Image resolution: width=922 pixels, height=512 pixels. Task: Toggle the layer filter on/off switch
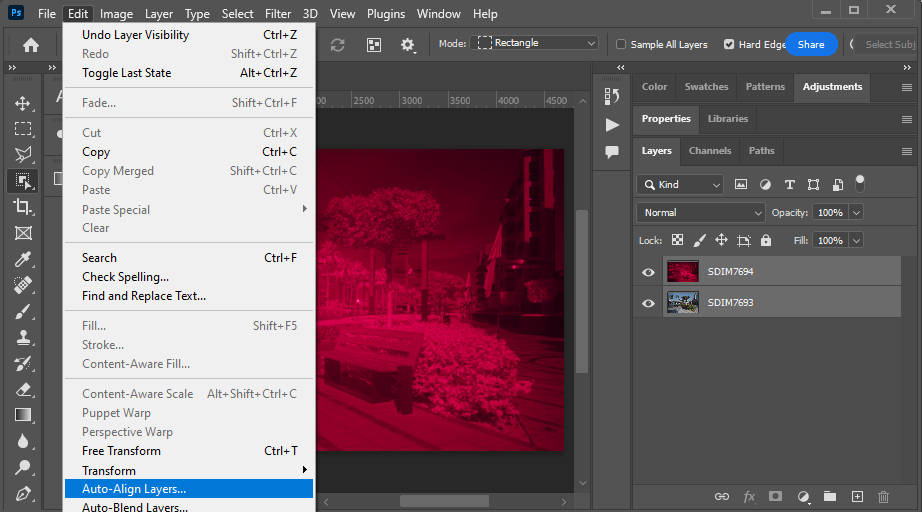(x=860, y=183)
